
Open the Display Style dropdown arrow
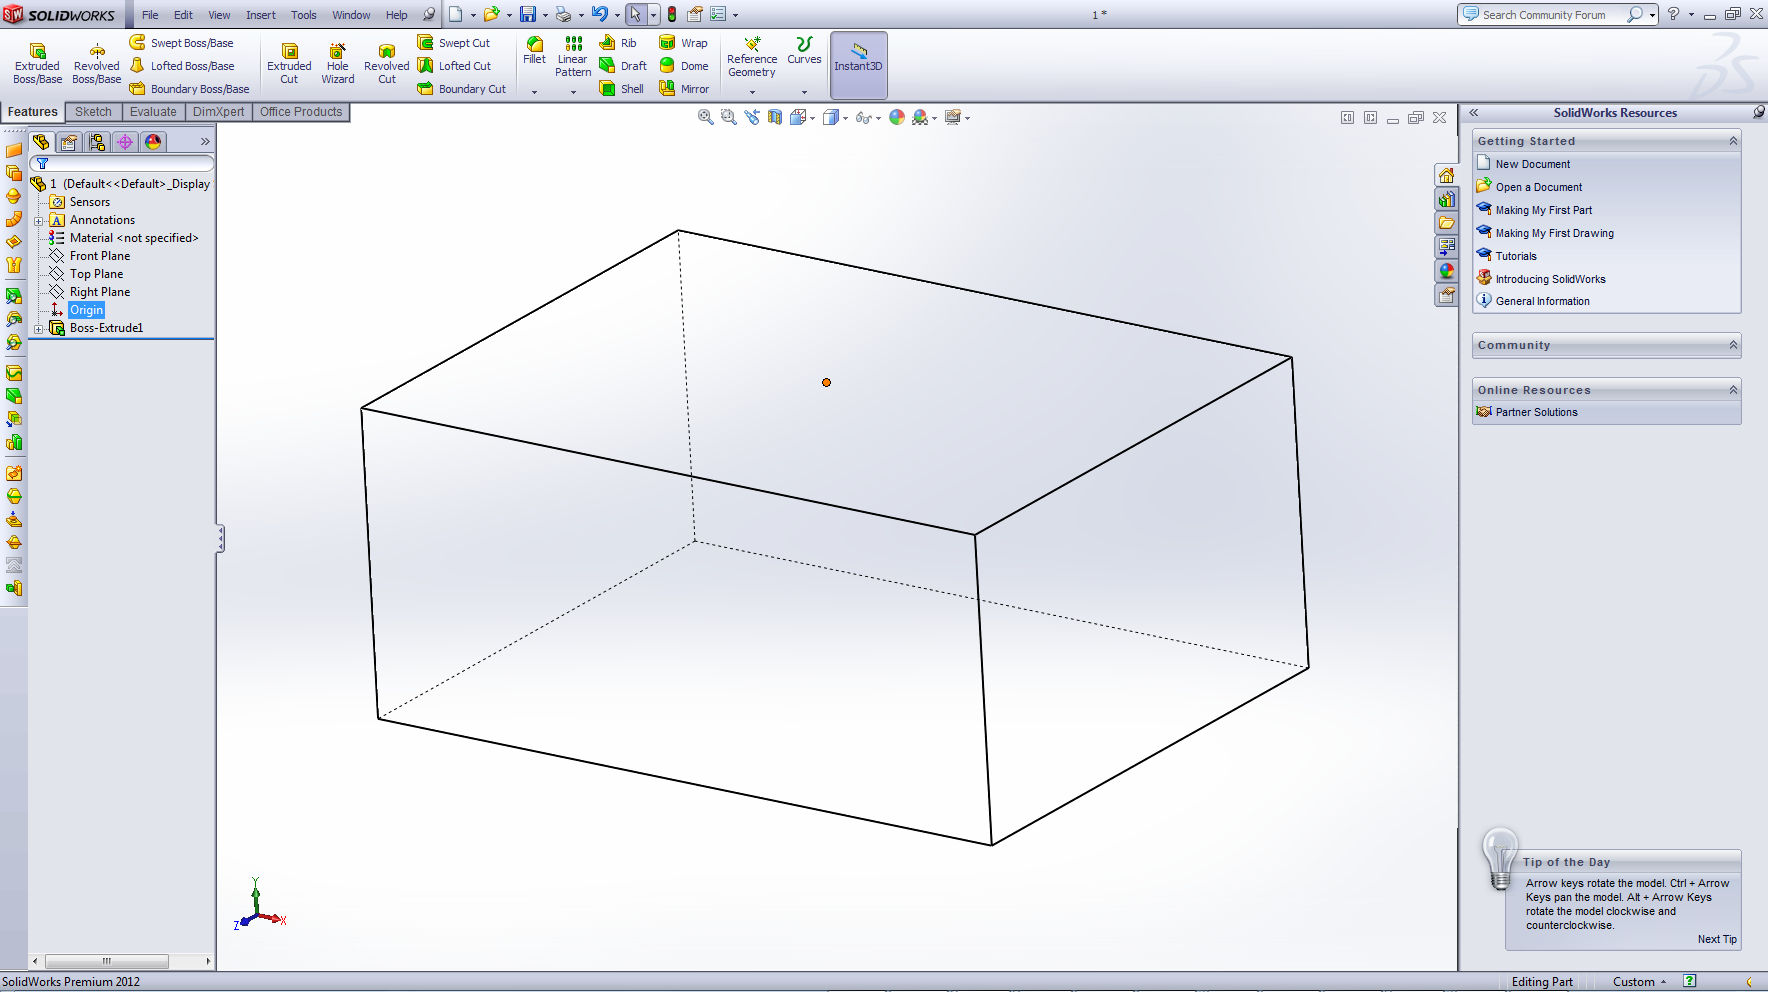point(845,117)
